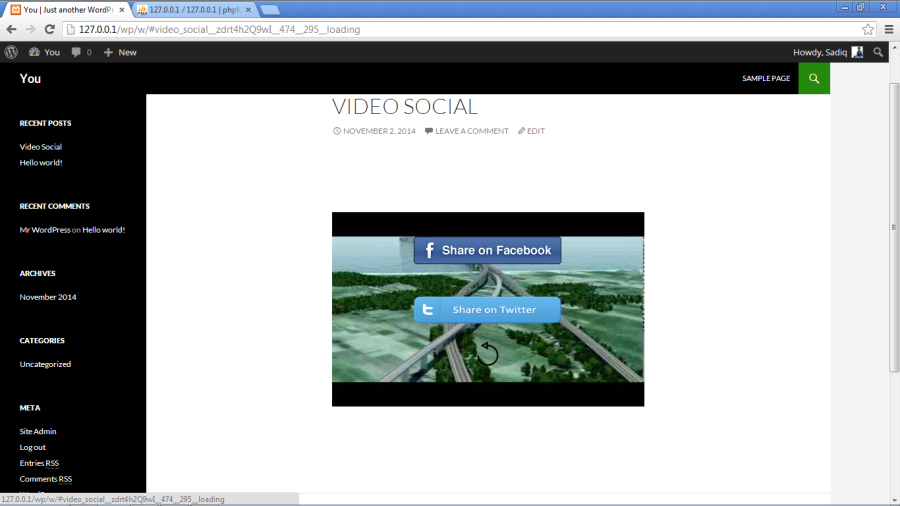This screenshot has height=506, width=900.
Task: Open the Site Admin link
Action: pyautogui.click(x=38, y=431)
